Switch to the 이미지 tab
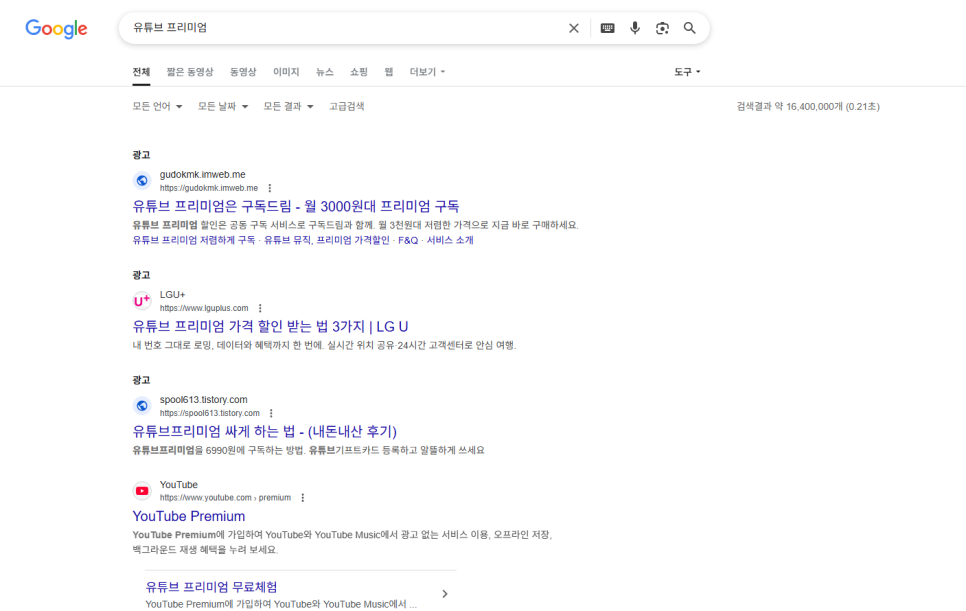Screen dimensions: 966x611 tap(286, 72)
